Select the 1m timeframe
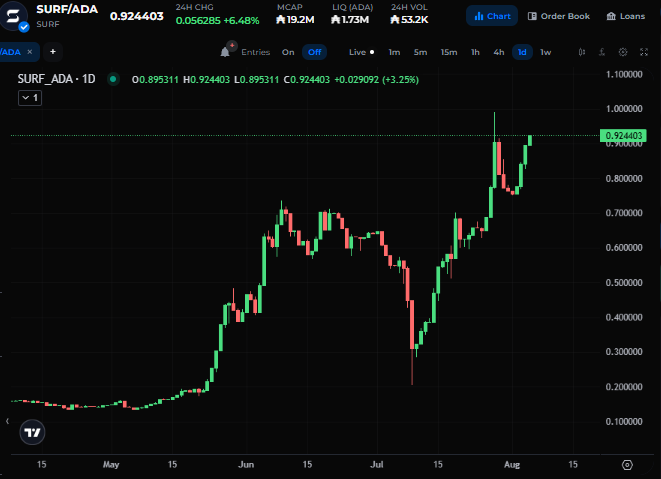Image resolution: width=661 pixels, height=479 pixels. (x=394, y=52)
